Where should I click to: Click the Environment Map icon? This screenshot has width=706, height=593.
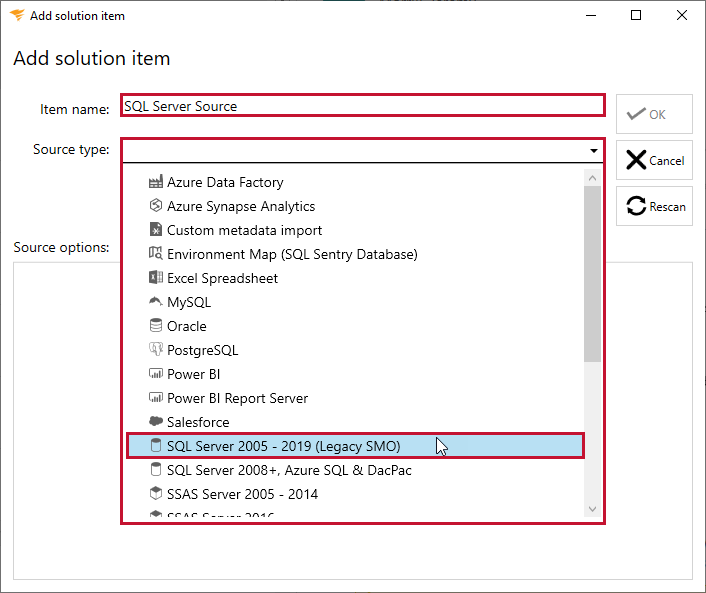point(155,253)
